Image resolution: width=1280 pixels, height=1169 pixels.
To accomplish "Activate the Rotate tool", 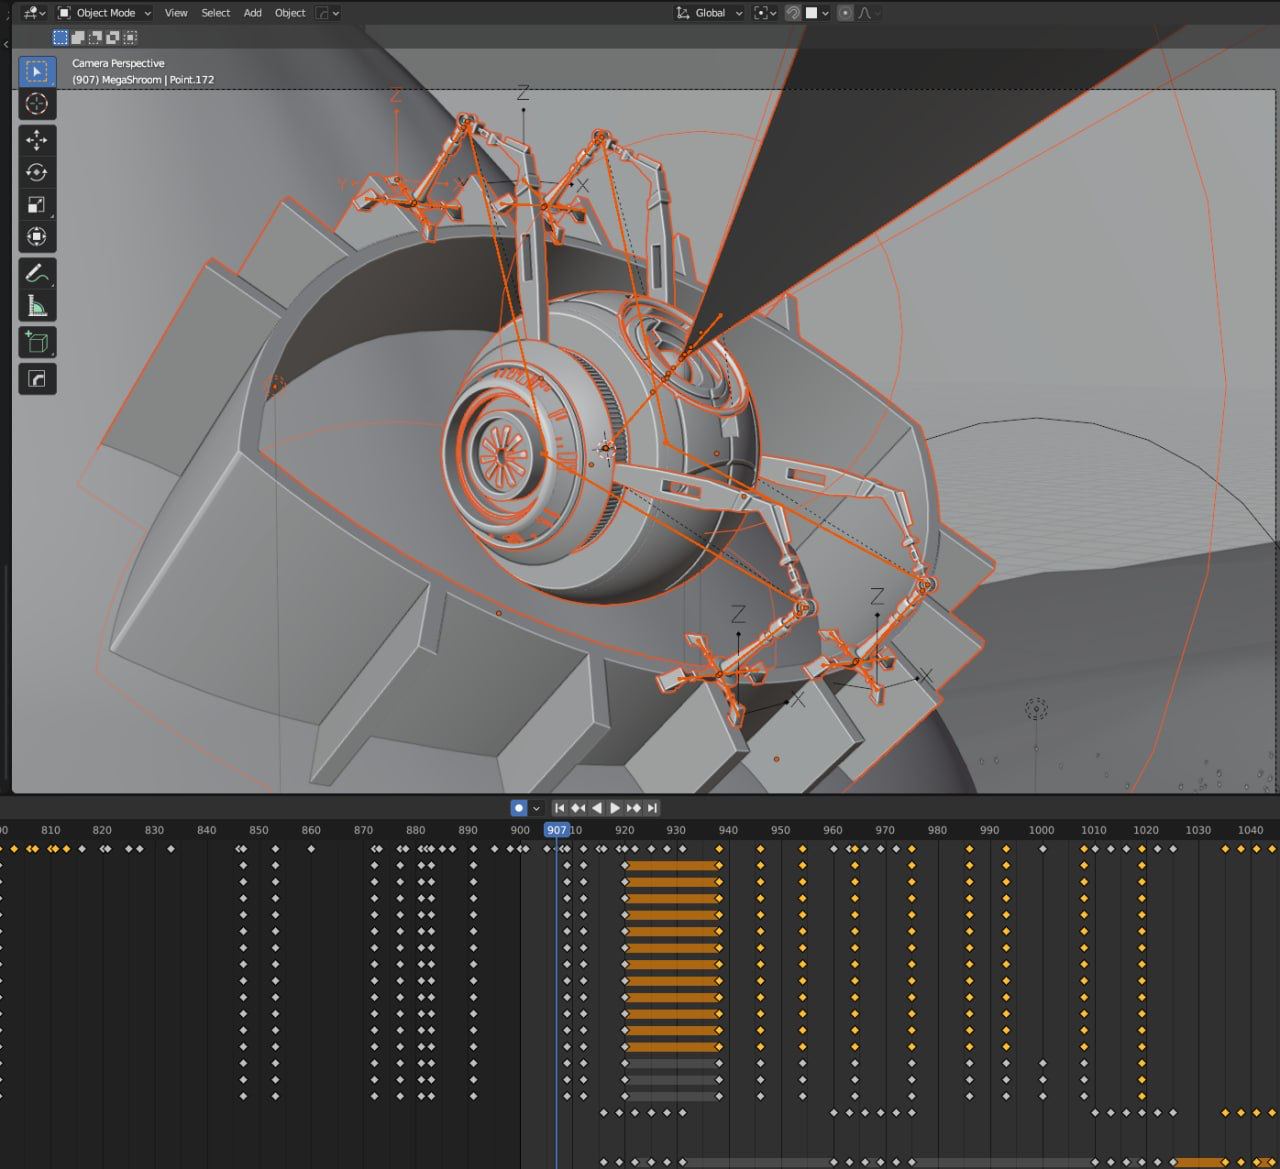I will pyautogui.click(x=36, y=172).
